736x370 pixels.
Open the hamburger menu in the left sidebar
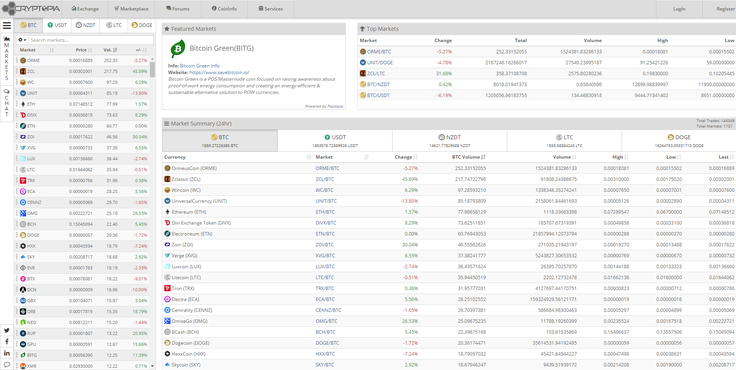(7, 25)
